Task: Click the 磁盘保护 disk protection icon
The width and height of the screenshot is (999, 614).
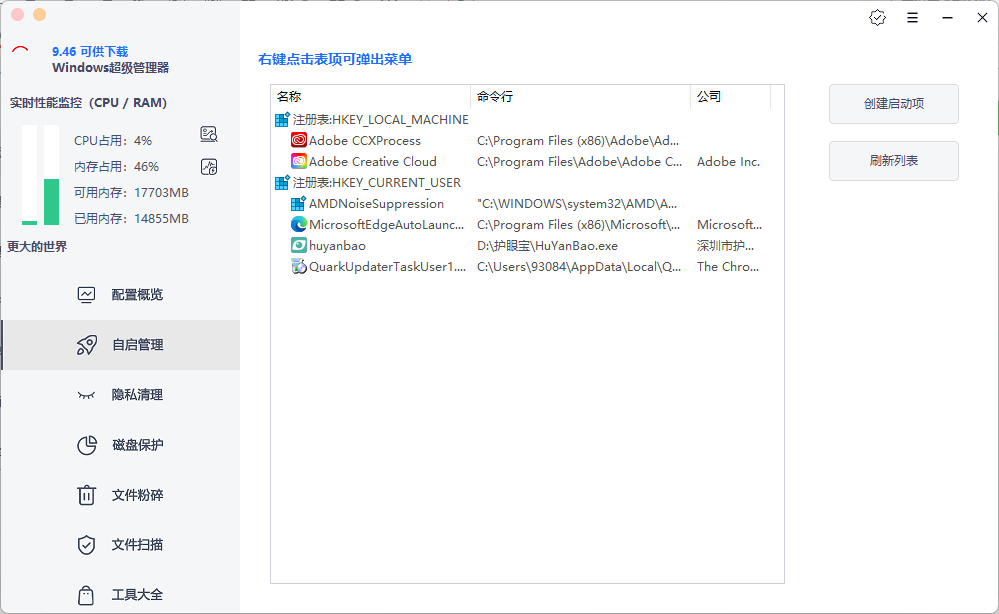Action: [x=87, y=444]
